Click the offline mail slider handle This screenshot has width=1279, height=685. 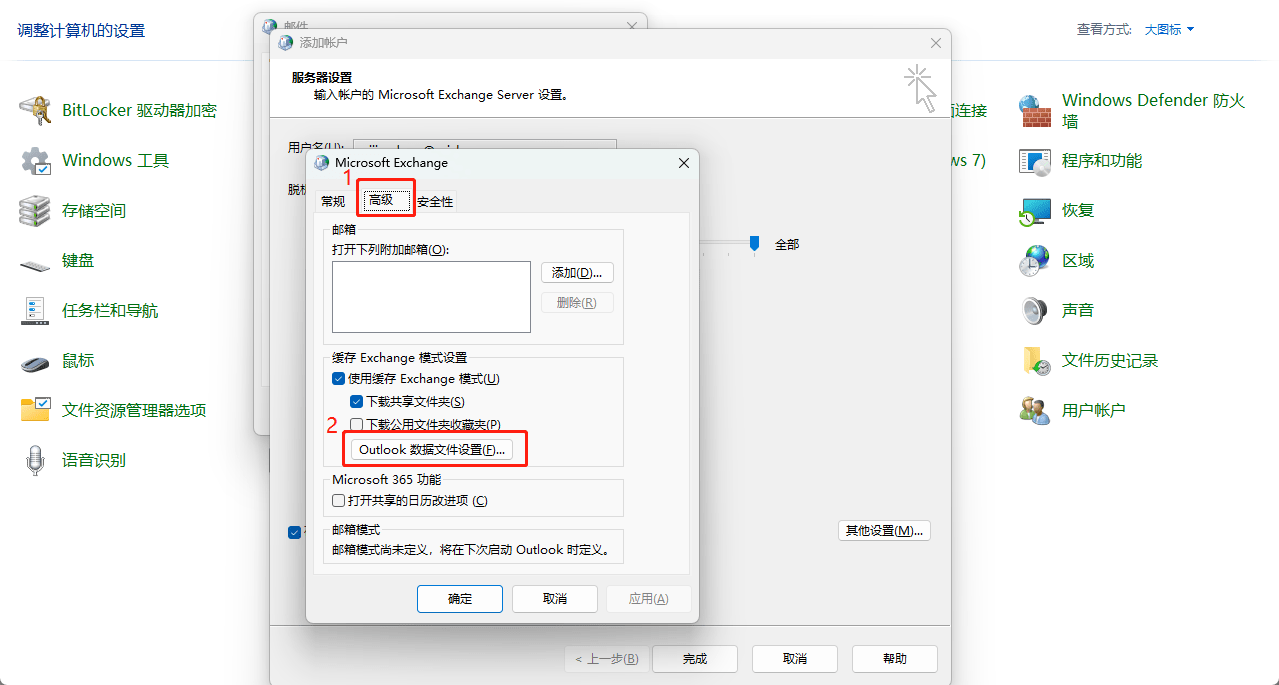point(755,243)
